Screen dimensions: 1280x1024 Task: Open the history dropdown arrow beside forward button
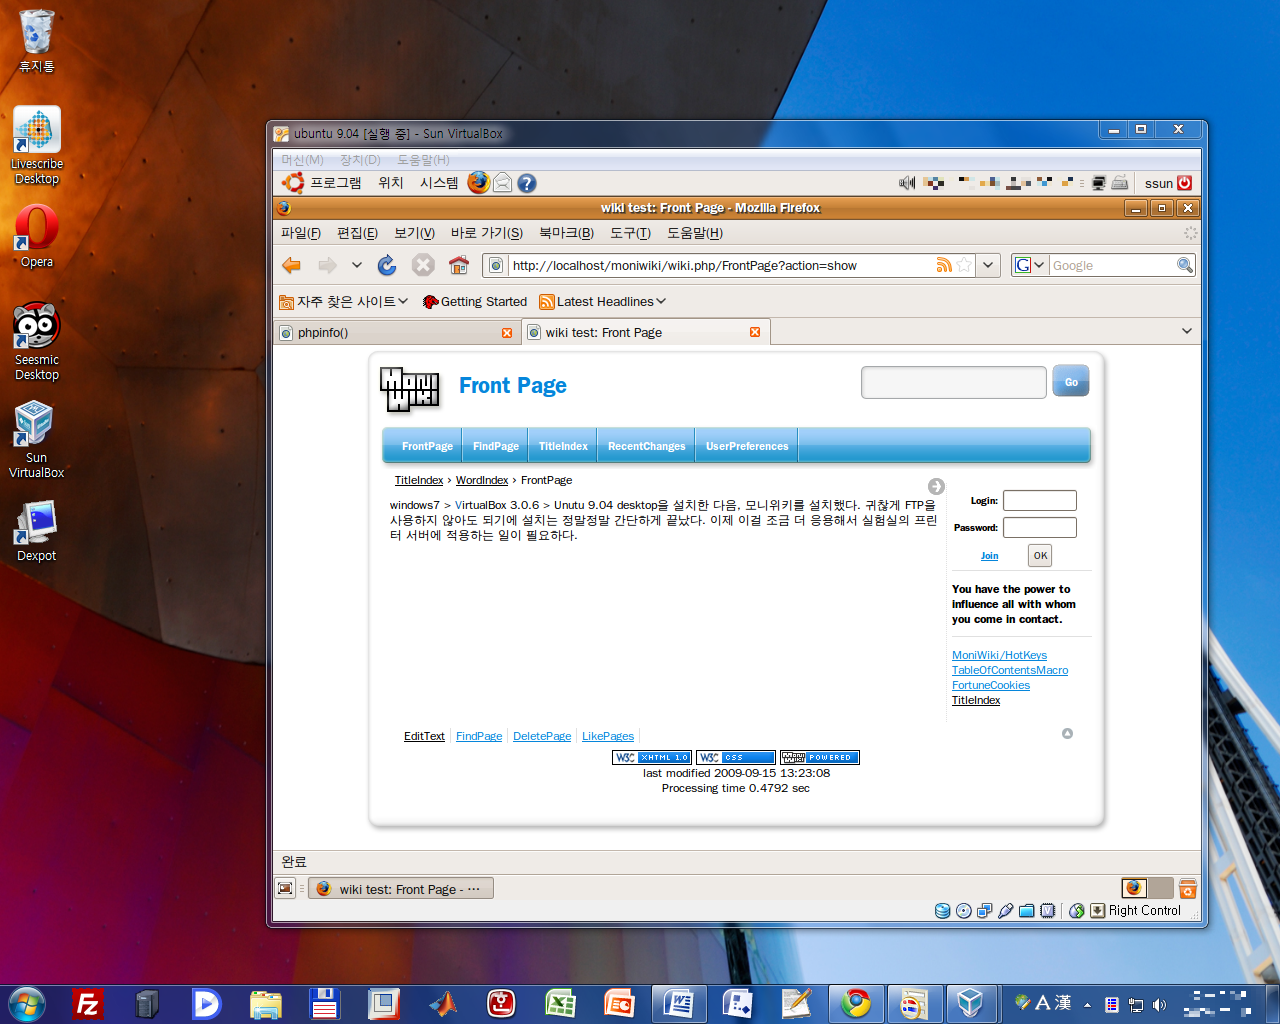click(357, 265)
